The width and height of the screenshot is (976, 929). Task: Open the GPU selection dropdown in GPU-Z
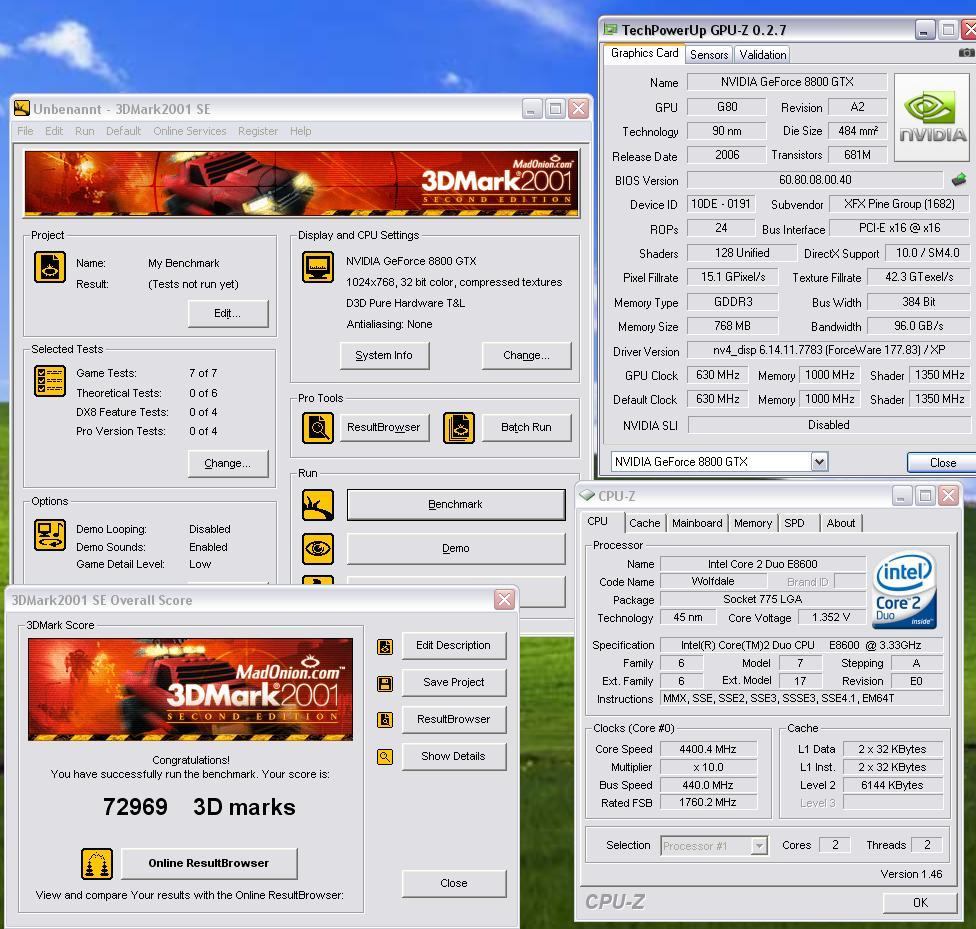(x=819, y=461)
